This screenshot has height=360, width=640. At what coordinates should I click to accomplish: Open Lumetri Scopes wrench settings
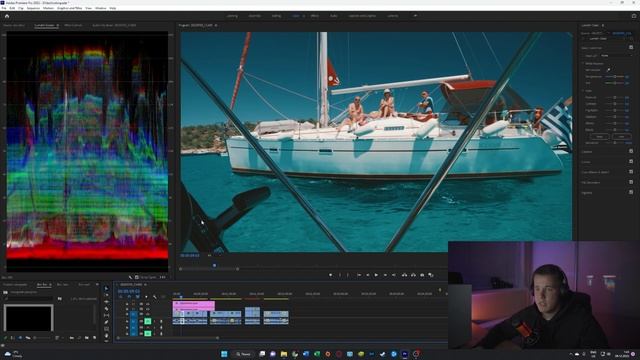click(x=131, y=277)
